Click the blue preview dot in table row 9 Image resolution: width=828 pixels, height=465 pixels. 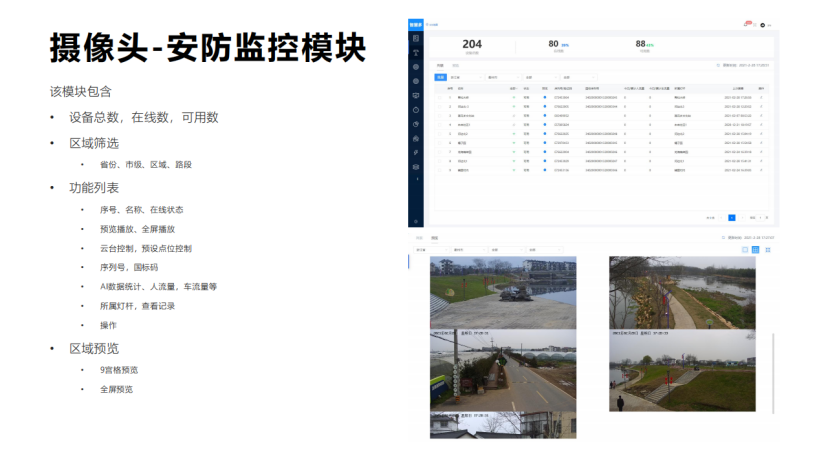(x=544, y=170)
